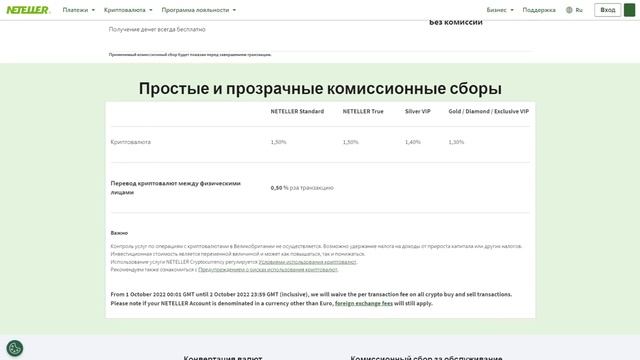Click the Перевод криптовалют между физическими лицами label
Image resolution: width=640 pixels, height=360 pixels.
[x=176, y=188]
